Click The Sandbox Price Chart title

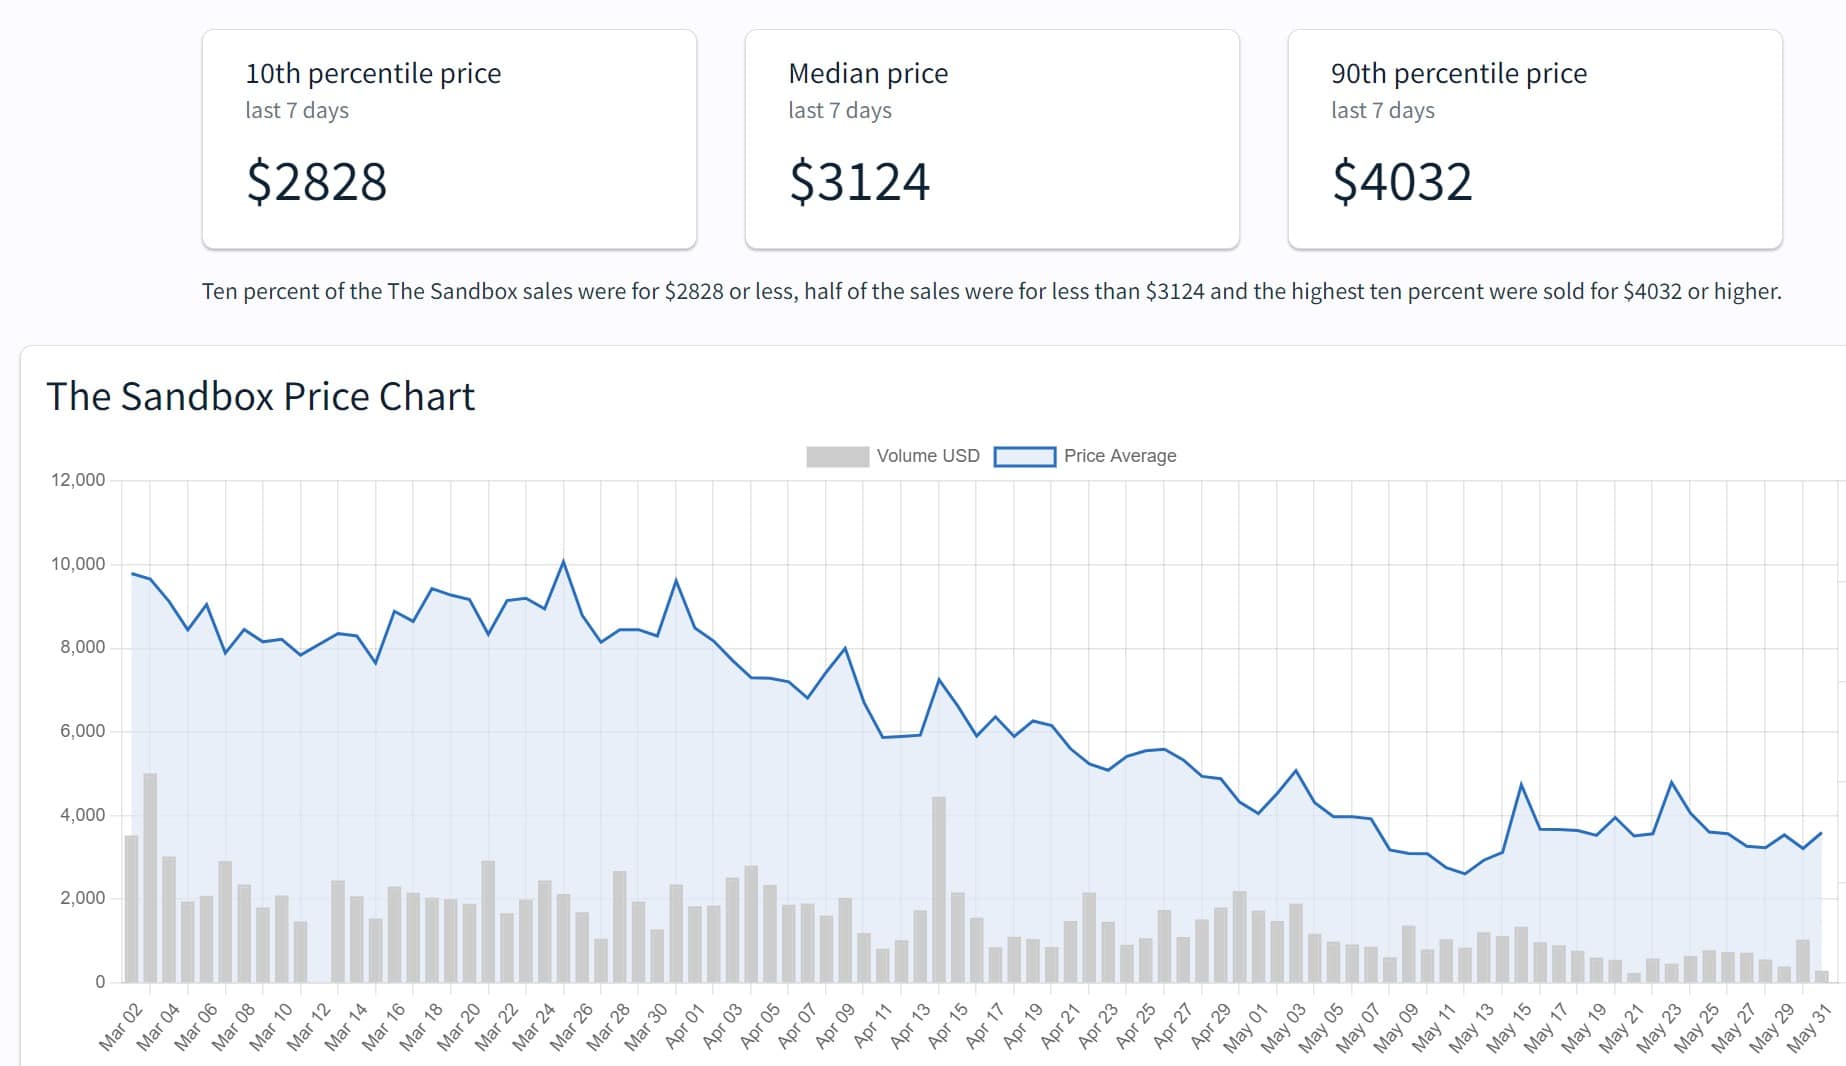pyautogui.click(x=260, y=397)
